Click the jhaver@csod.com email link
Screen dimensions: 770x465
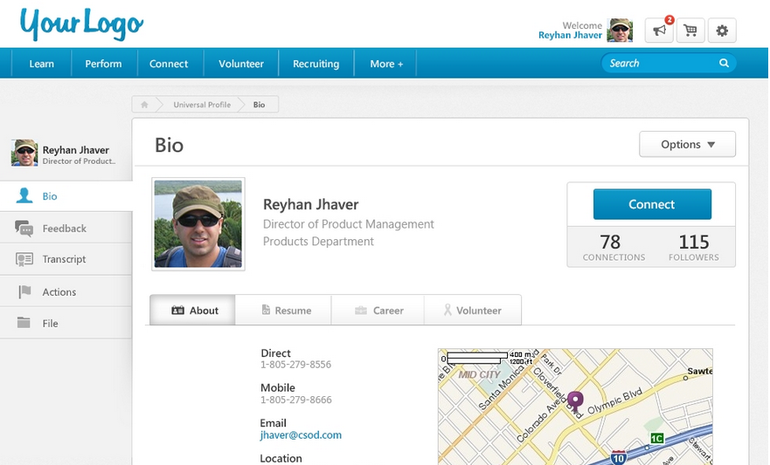[301, 435]
